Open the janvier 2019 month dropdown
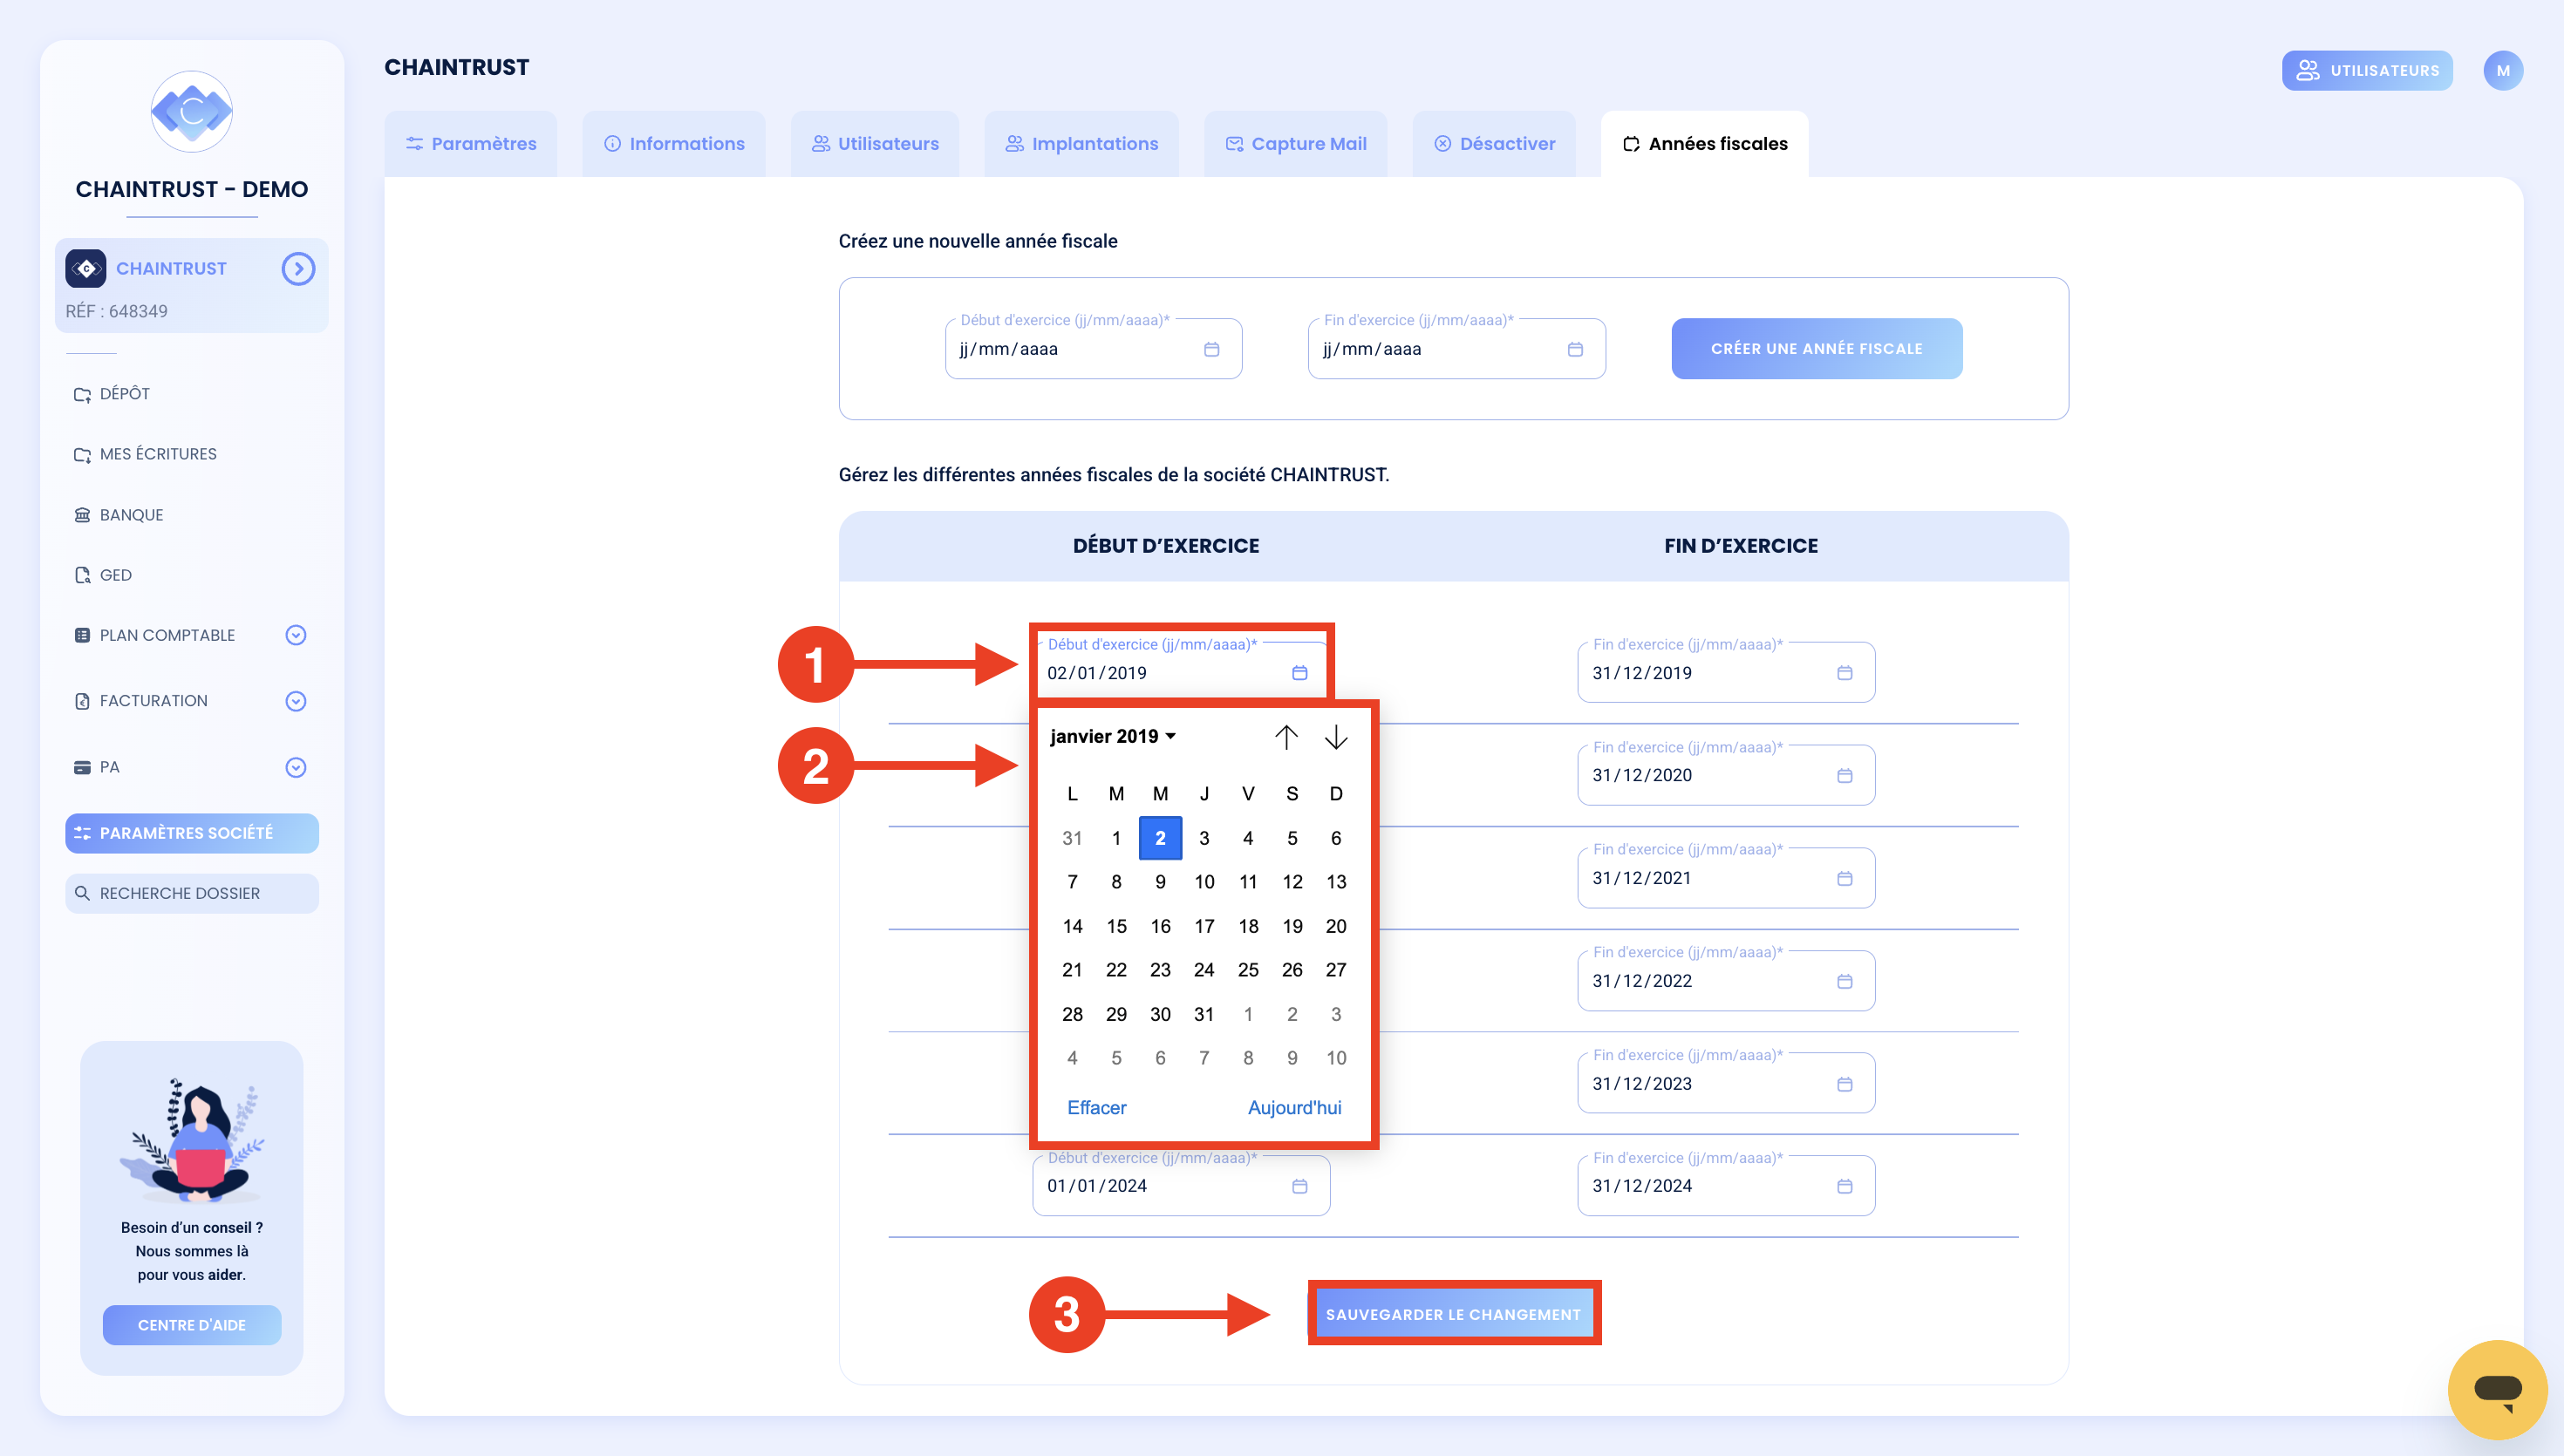The width and height of the screenshot is (2564, 1456). pos(1113,736)
